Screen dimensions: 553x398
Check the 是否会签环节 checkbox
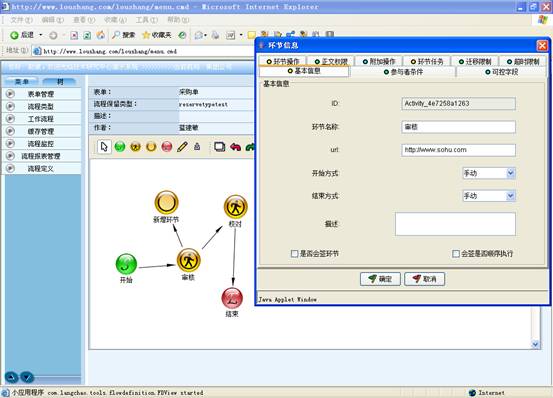294,253
